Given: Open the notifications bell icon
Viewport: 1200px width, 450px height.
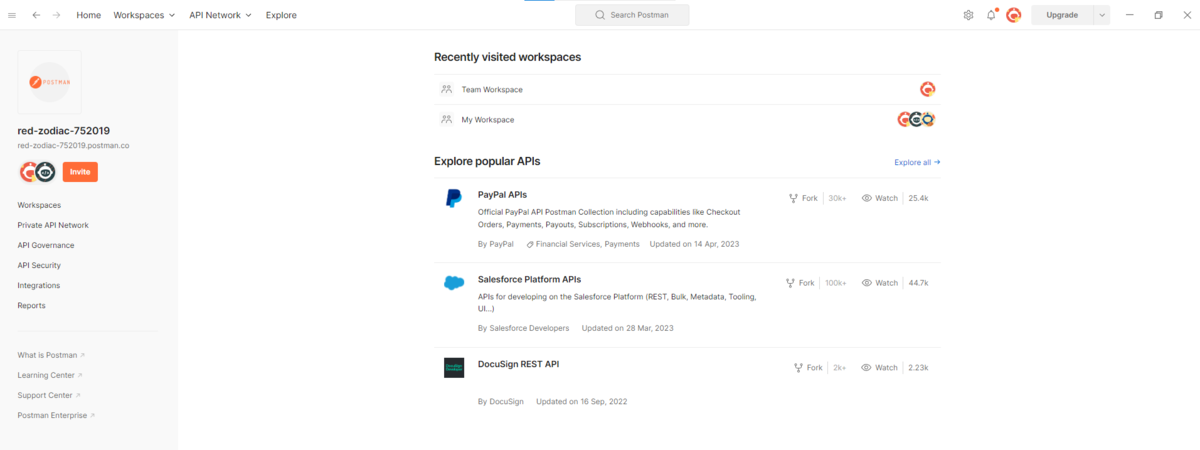Looking at the screenshot, I should point(991,15).
